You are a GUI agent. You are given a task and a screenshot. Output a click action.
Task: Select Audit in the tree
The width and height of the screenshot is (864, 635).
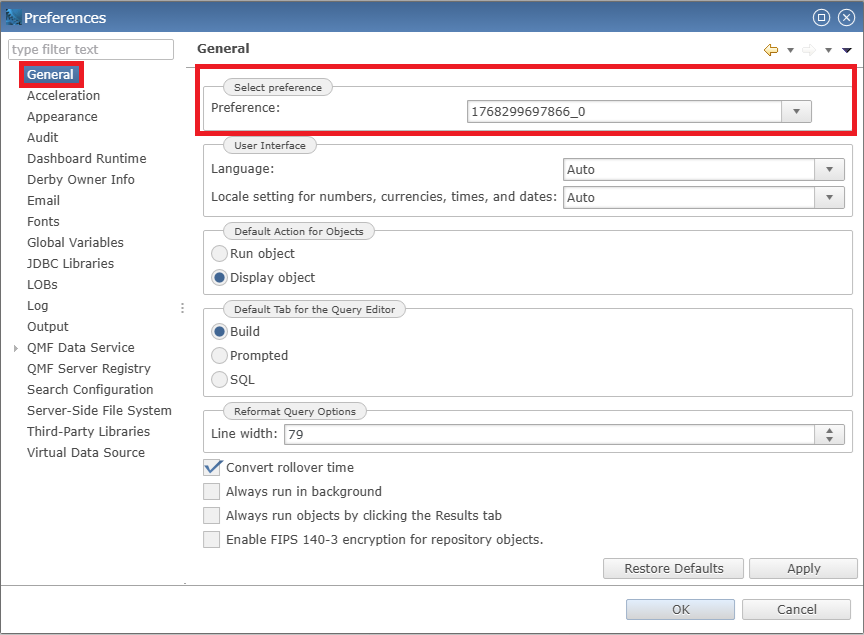click(42, 138)
